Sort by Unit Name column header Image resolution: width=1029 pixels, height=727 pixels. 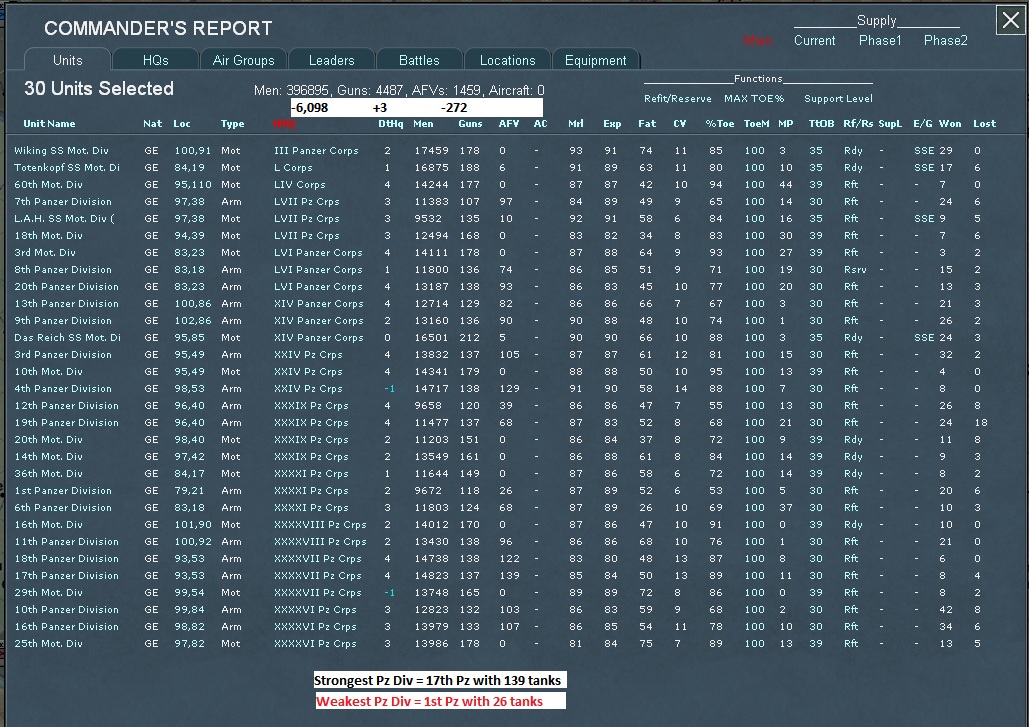pyautogui.click(x=49, y=123)
